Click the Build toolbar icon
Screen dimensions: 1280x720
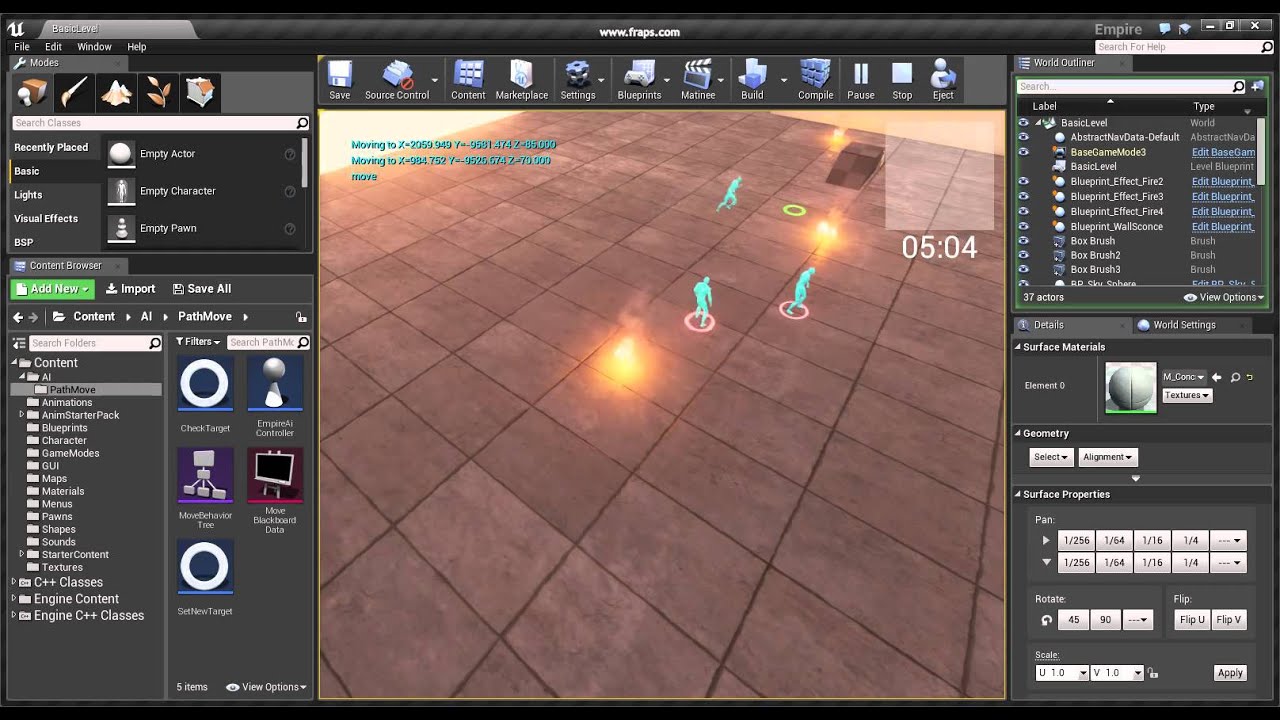point(752,80)
